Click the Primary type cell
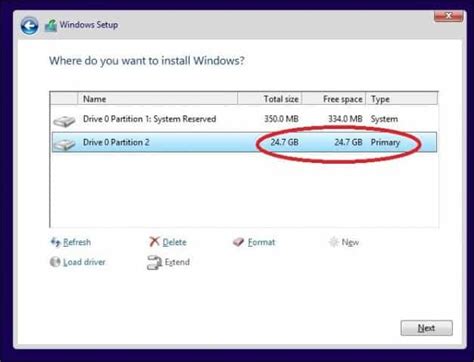474x362 pixels. [x=385, y=143]
